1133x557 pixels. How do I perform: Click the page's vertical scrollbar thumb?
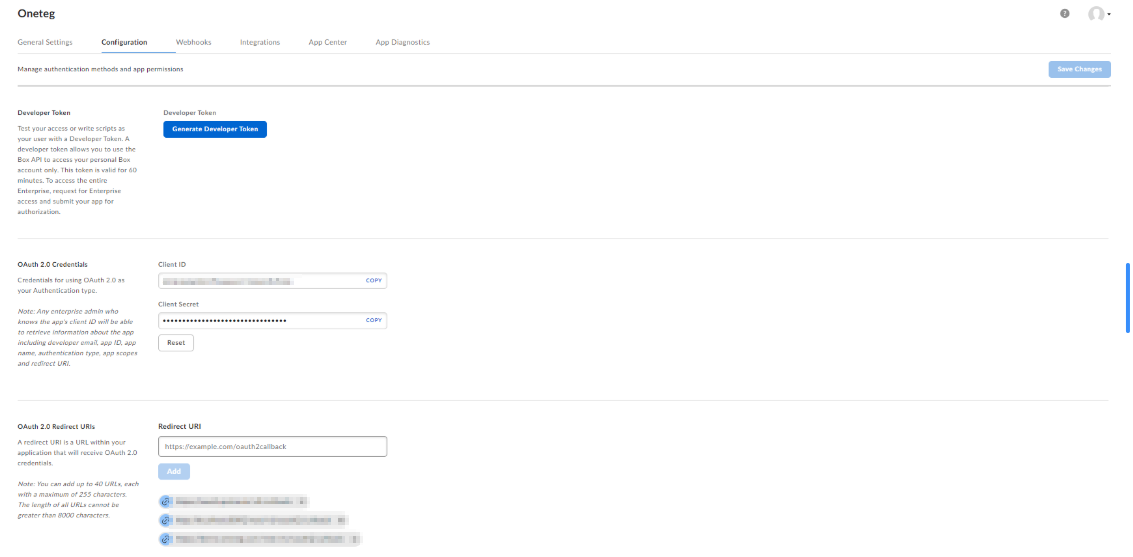click(1128, 298)
